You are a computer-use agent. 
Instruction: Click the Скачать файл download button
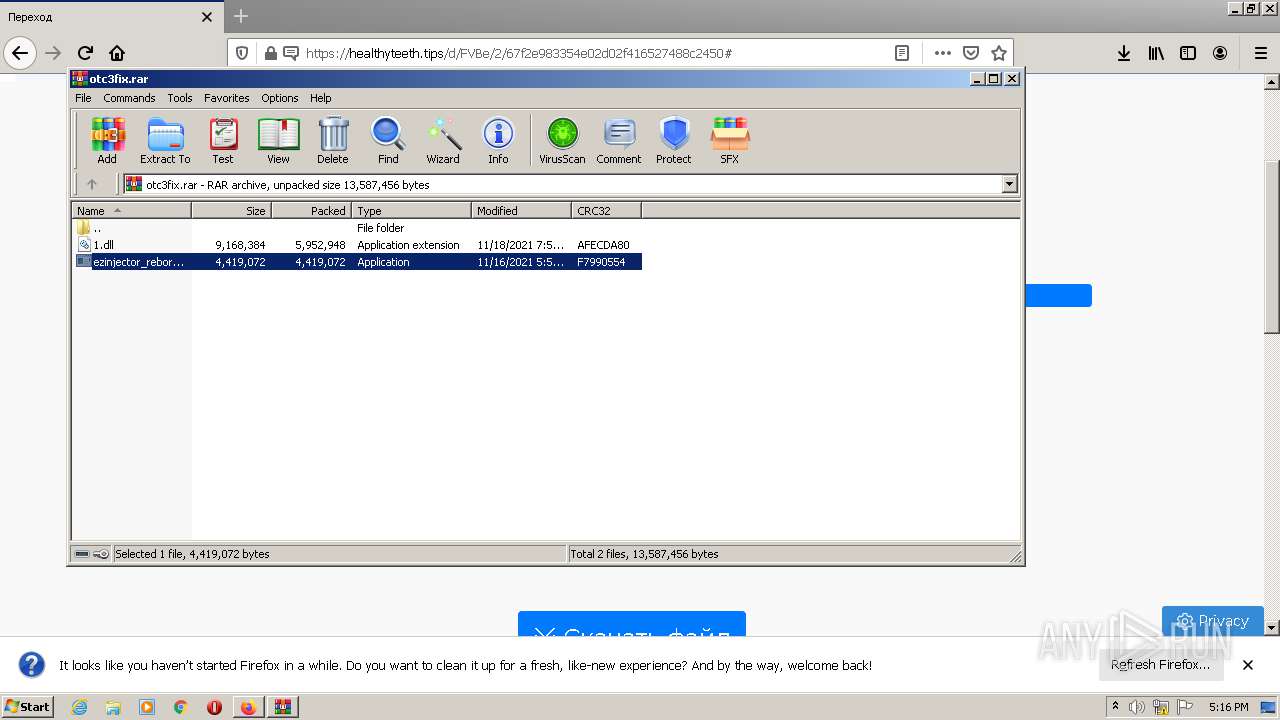pos(632,625)
